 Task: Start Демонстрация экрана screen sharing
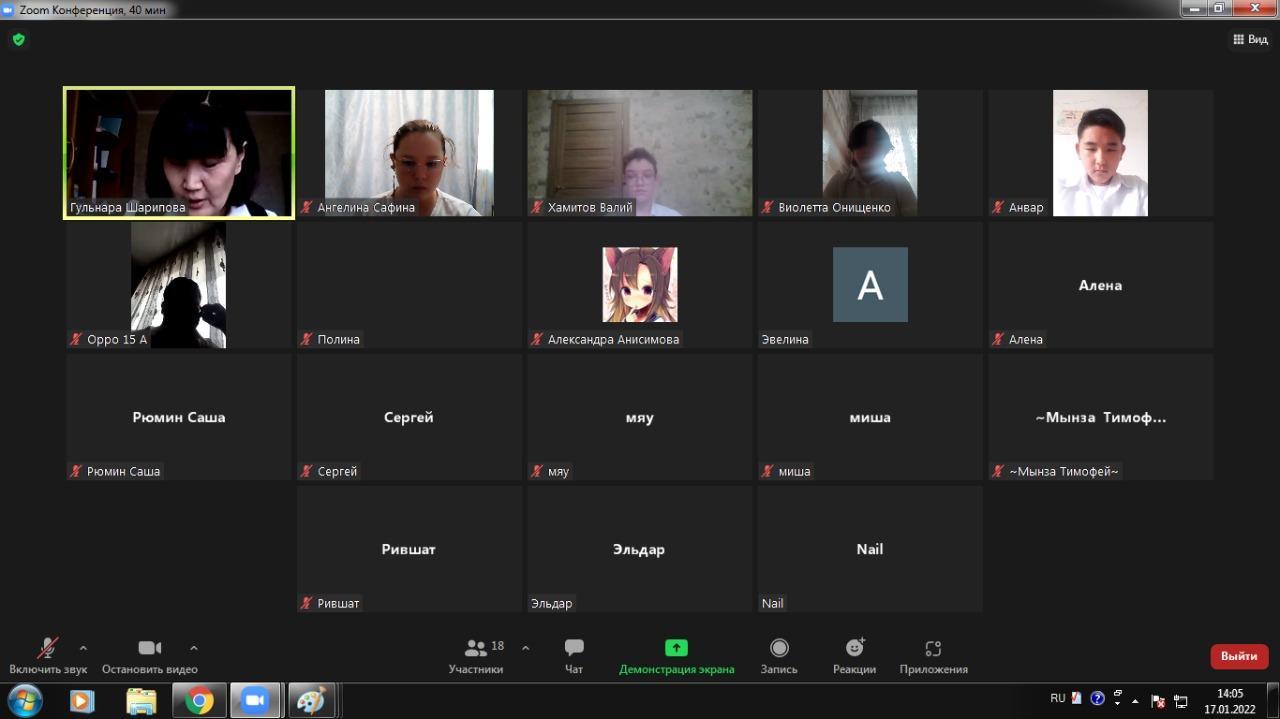[676, 656]
